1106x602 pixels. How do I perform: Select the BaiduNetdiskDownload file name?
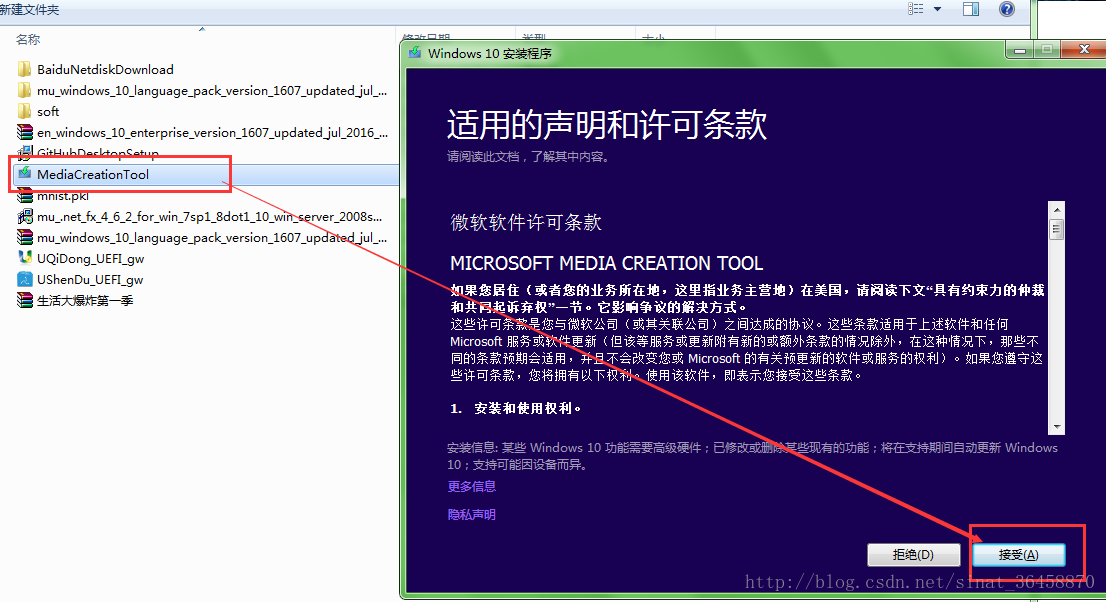[105, 69]
